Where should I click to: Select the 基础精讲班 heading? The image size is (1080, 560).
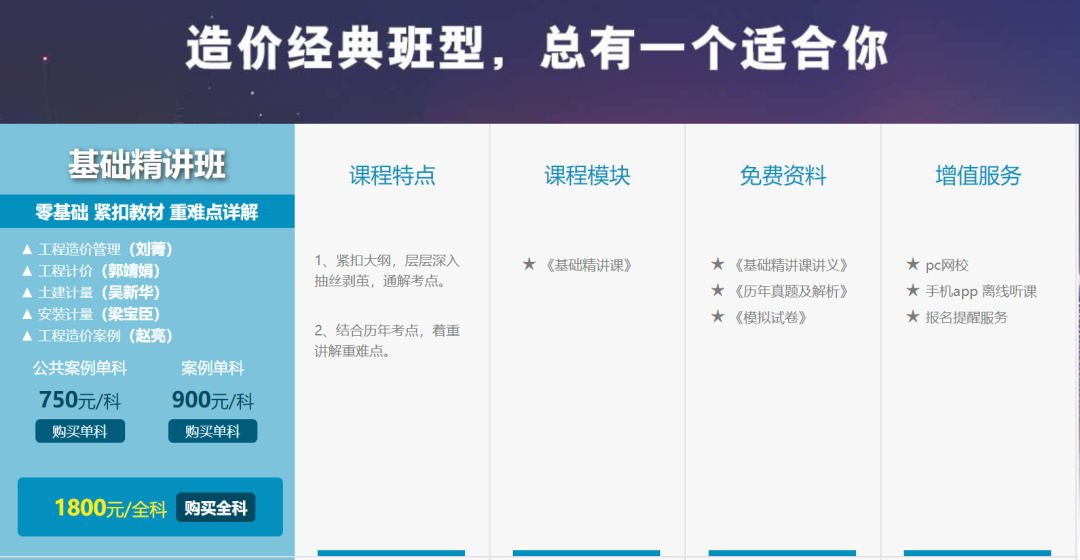click(x=147, y=165)
